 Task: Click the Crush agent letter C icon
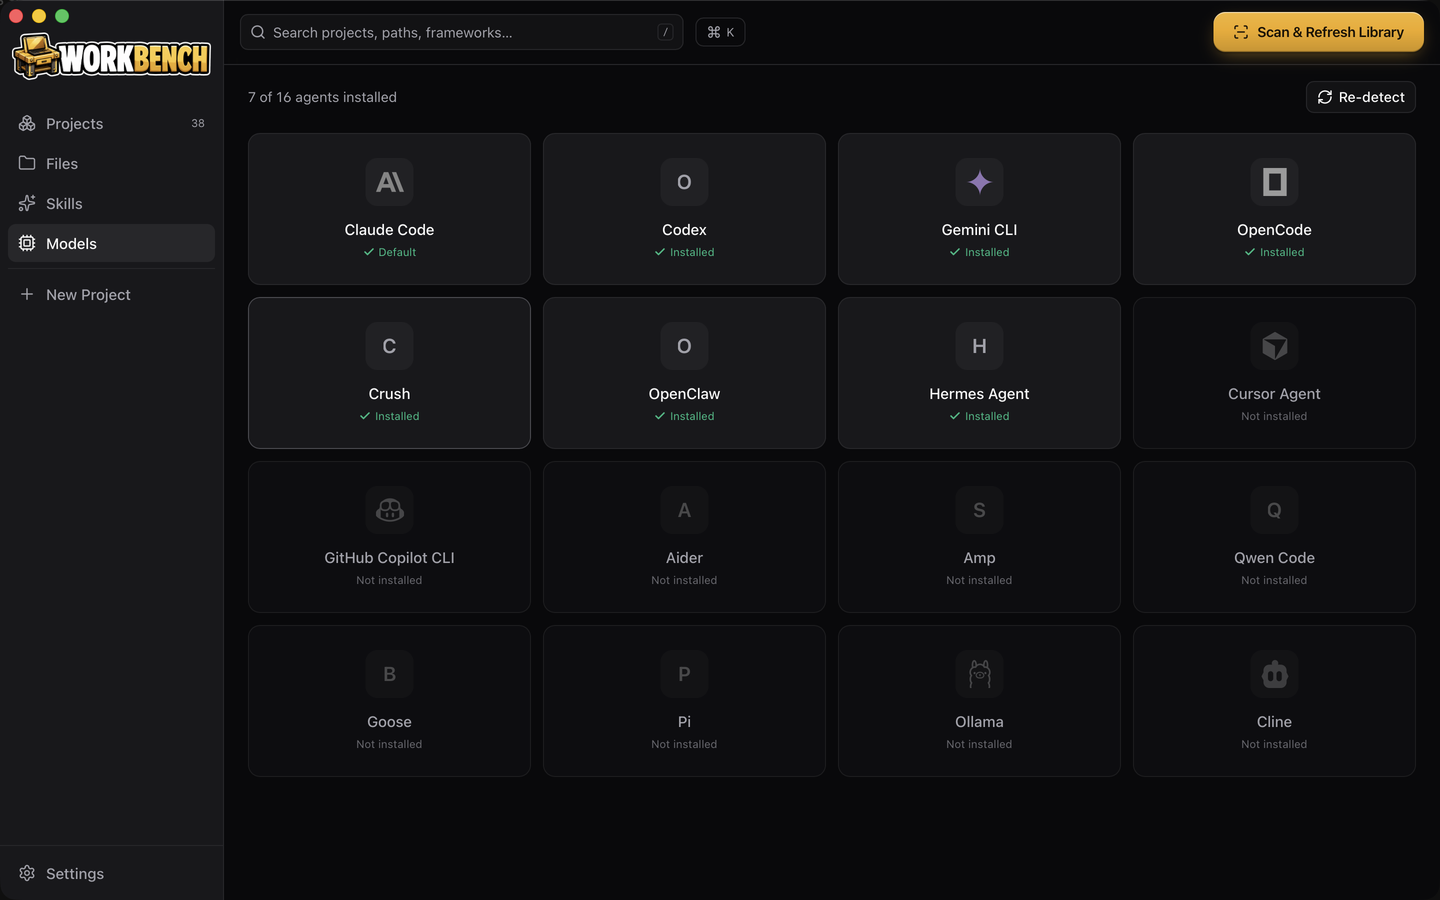(389, 346)
